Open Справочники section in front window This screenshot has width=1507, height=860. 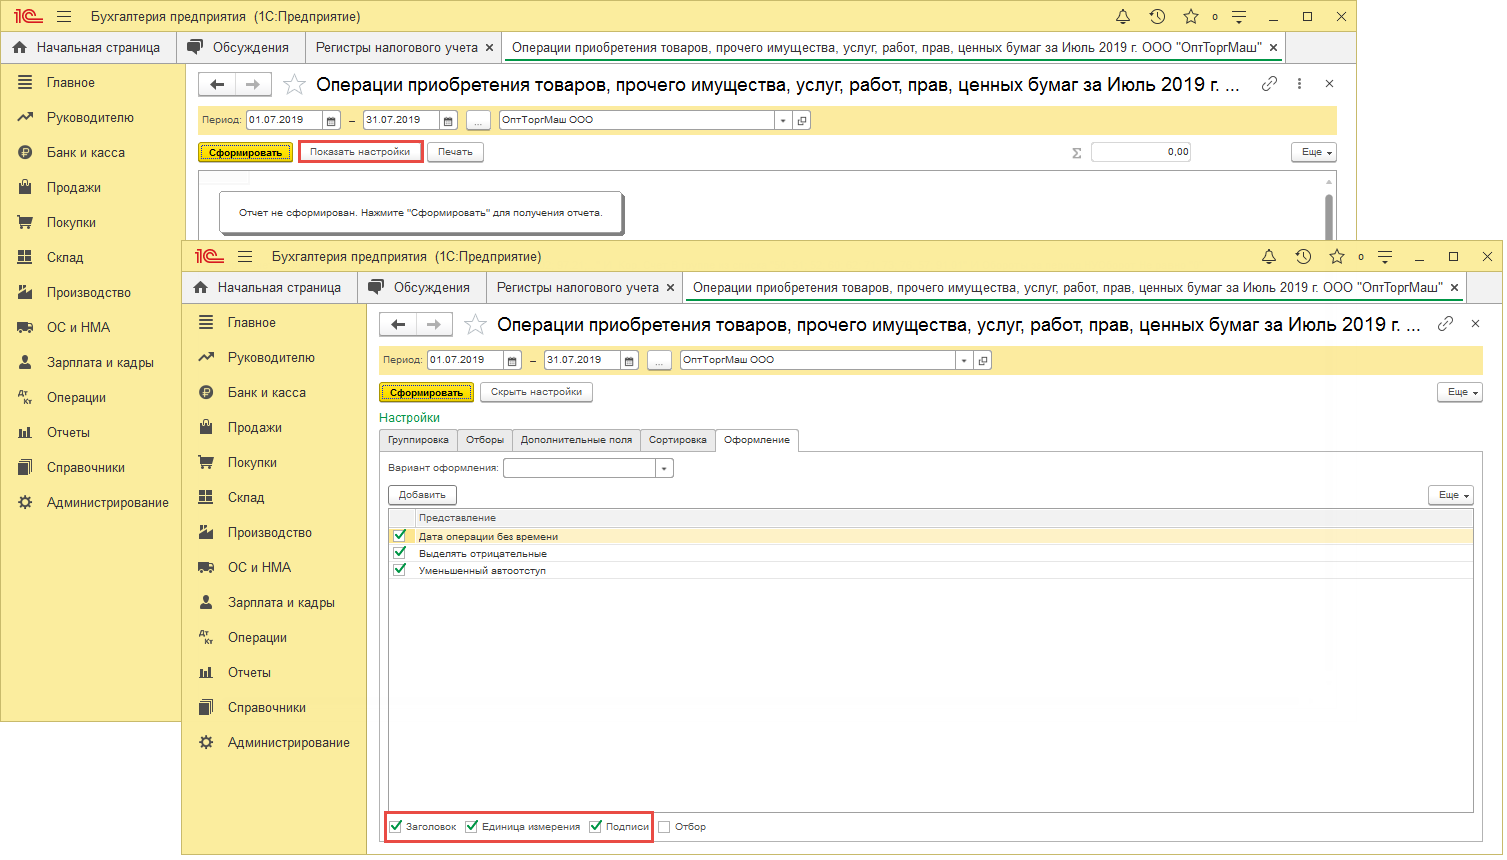pos(266,707)
